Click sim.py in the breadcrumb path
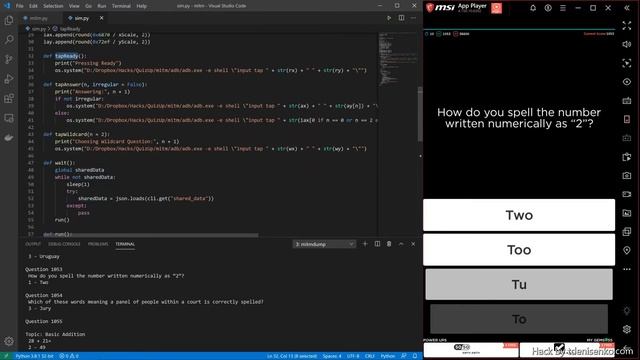This screenshot has width=640, height=360. click(39, 29)
